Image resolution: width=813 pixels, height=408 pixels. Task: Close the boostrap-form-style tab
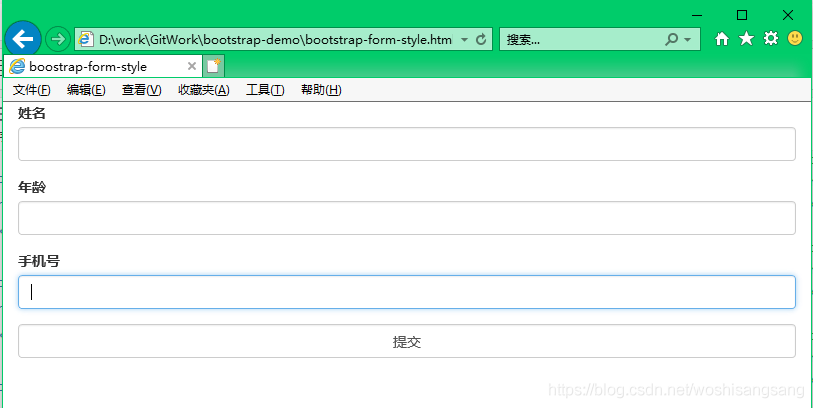click(192, 66)
